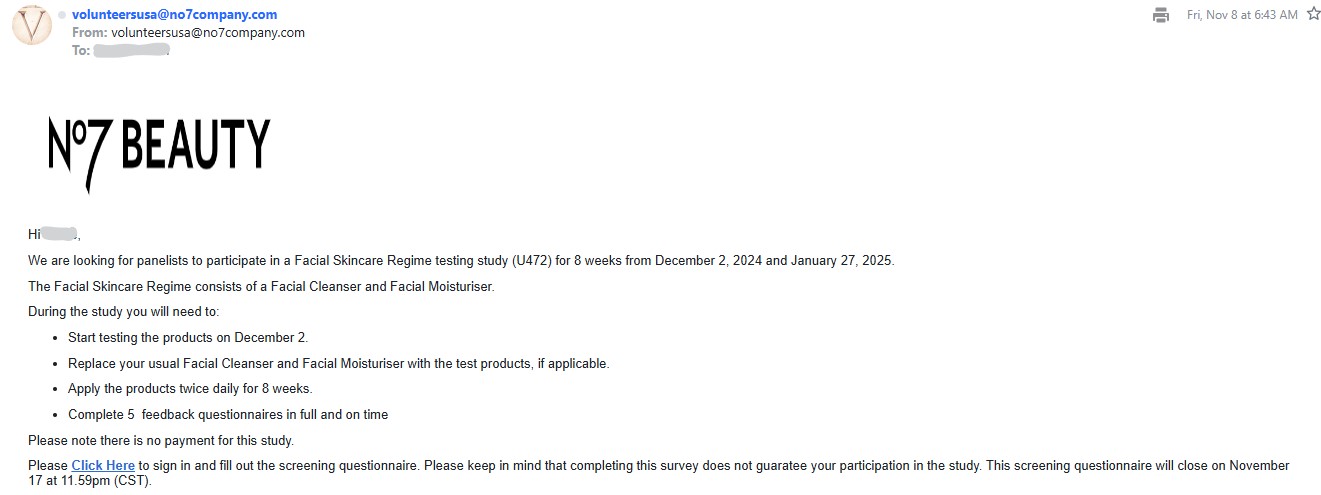The image size is (1321, 495).
Task: Star this email message
Action: pos(1313,14)
